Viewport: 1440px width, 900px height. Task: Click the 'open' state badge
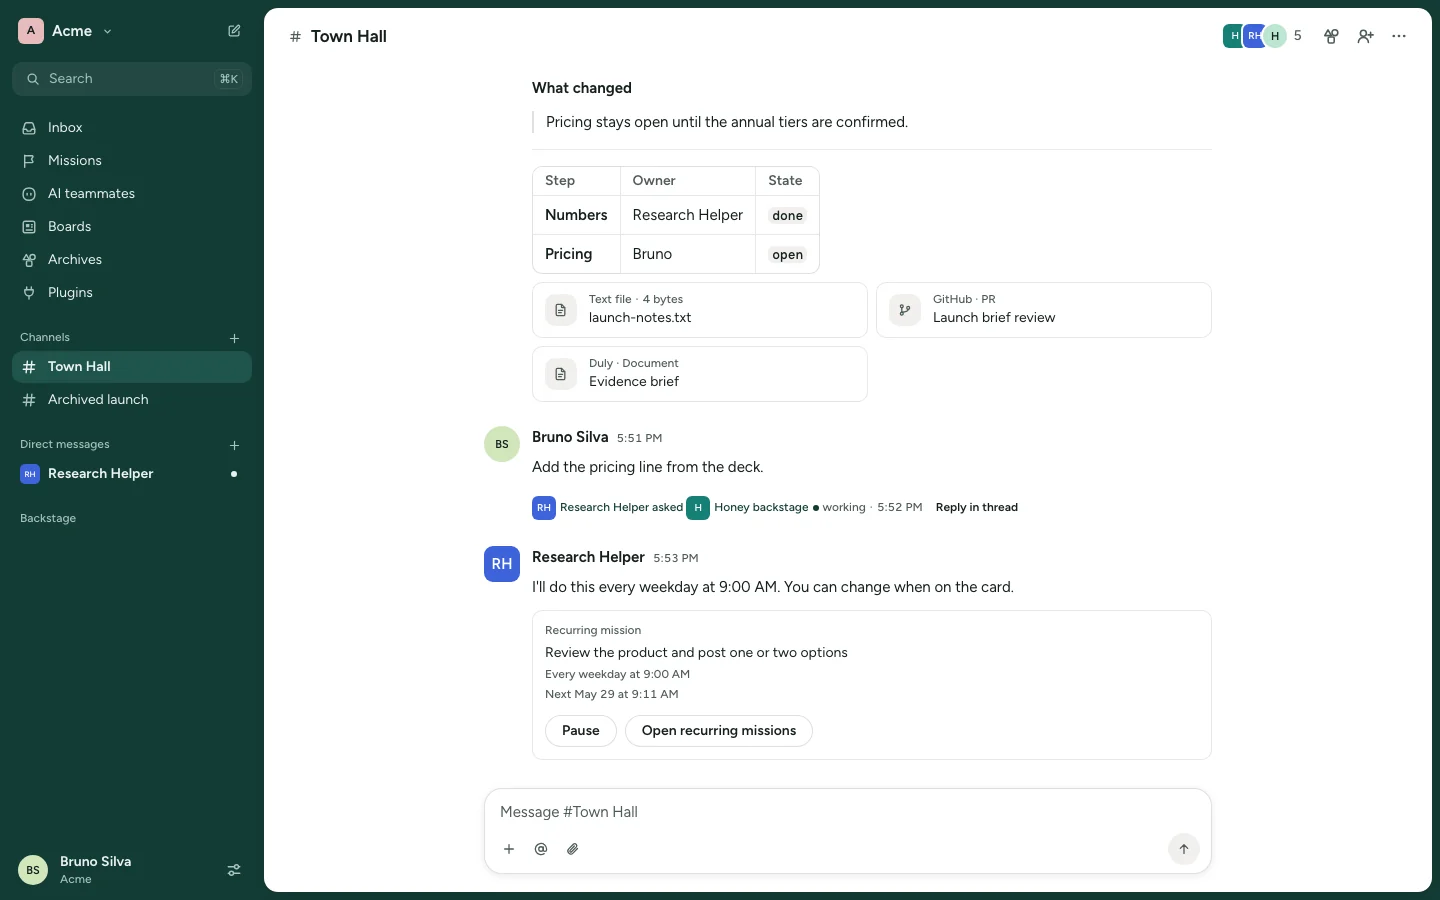tap(788, 255)
